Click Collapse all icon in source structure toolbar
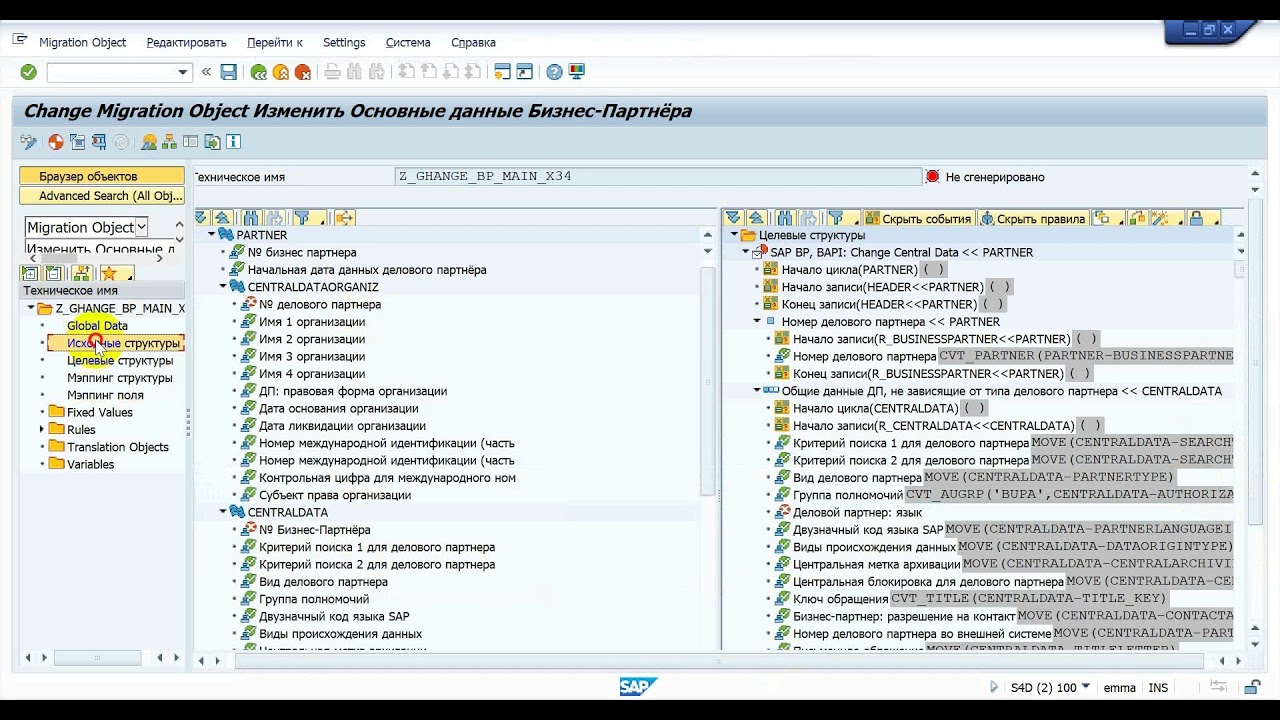The width and height of the screenshot is (1280, 720). pyautogui.click(x=222, y=218)
